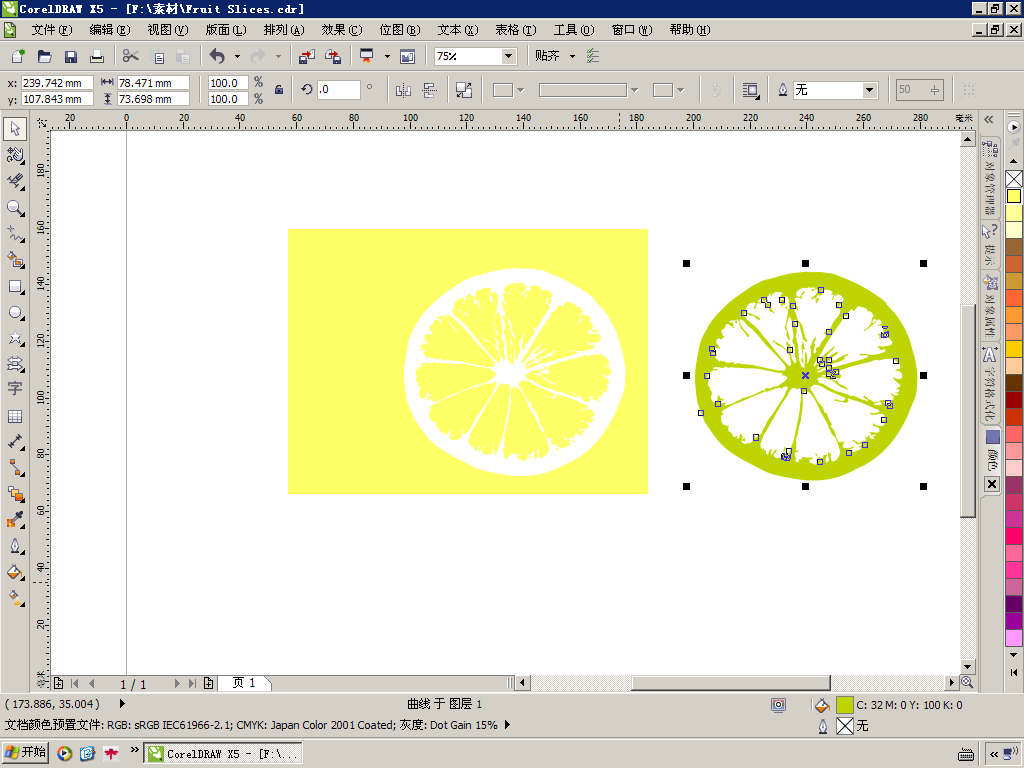Open the 帮助 menu

point(690,30)
